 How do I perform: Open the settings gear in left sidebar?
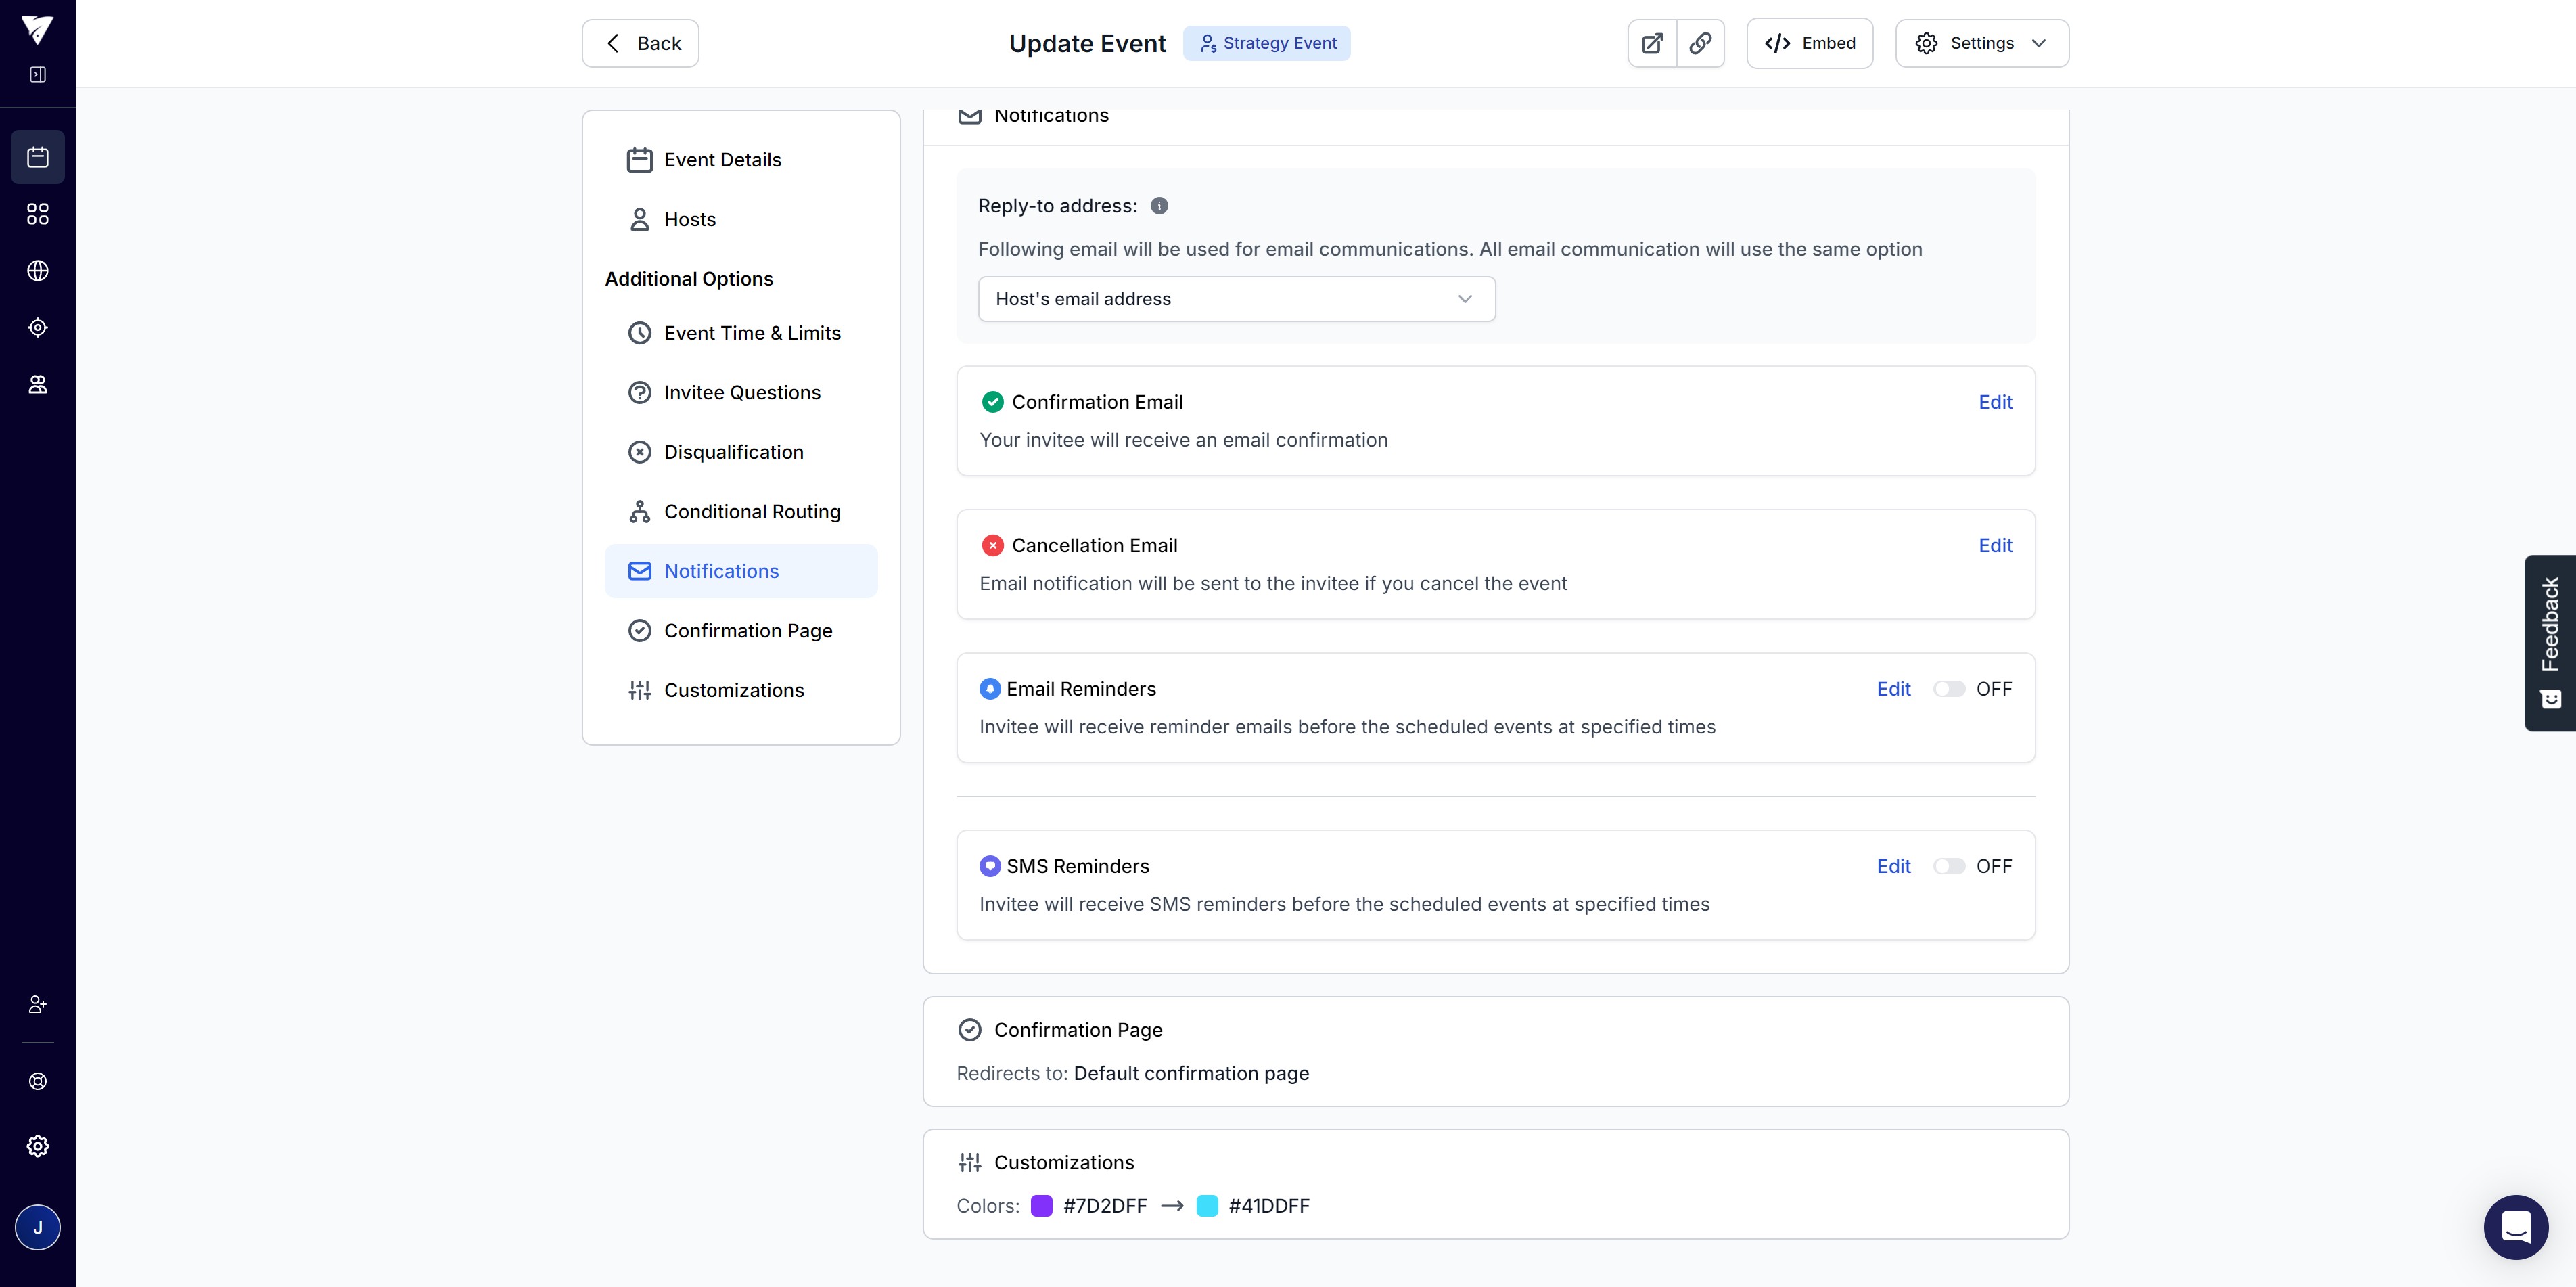pos(38,1146)
